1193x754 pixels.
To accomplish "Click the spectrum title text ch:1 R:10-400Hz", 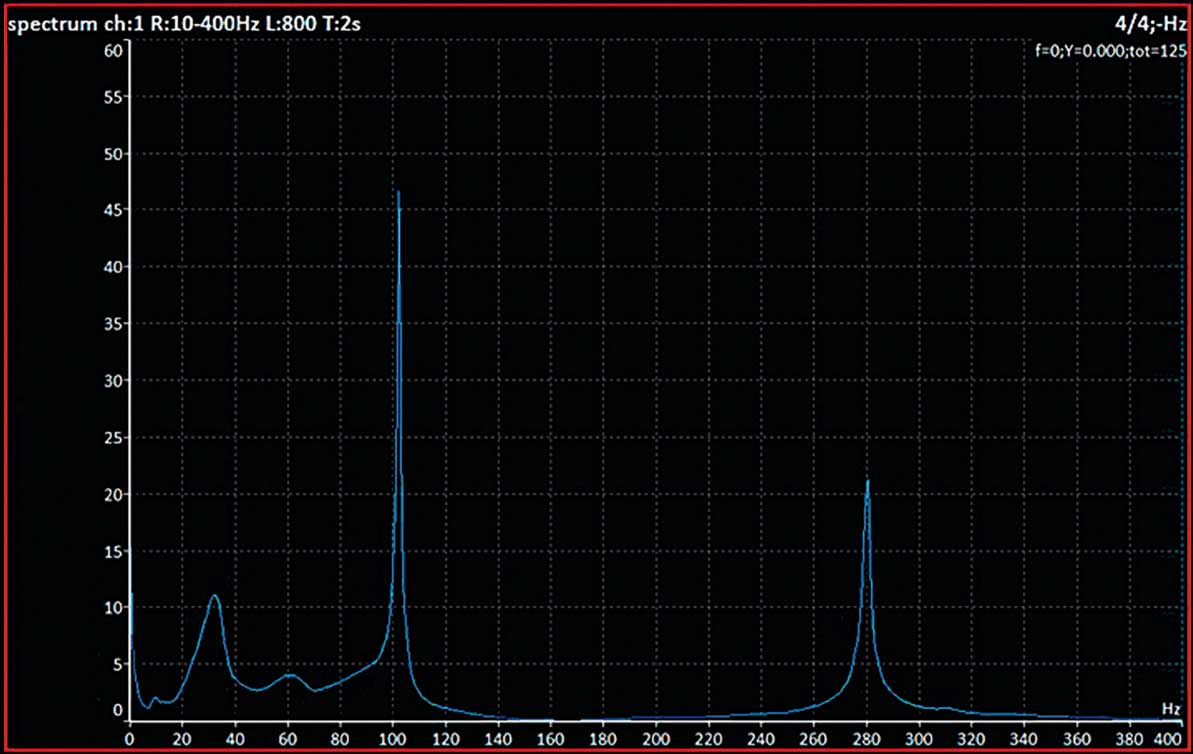I will pyautogui.click(x=183, y=24).
